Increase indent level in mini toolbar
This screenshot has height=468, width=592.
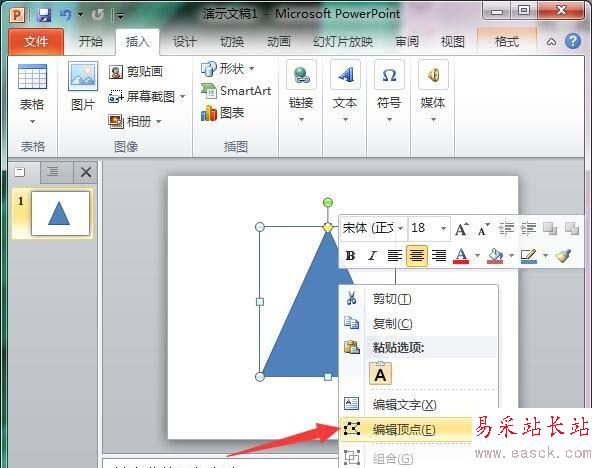(x=528, y=228)
